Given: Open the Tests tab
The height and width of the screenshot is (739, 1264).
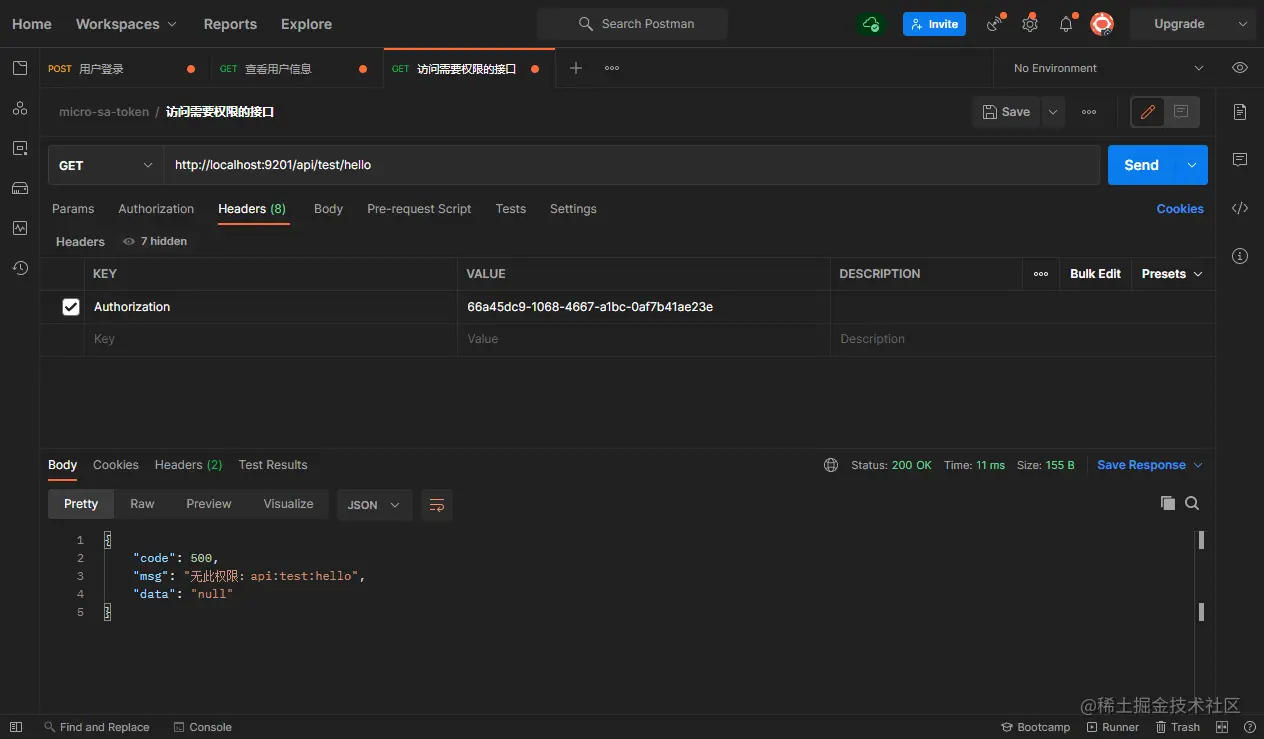Looking at the screenshot, I should (511, 209).
